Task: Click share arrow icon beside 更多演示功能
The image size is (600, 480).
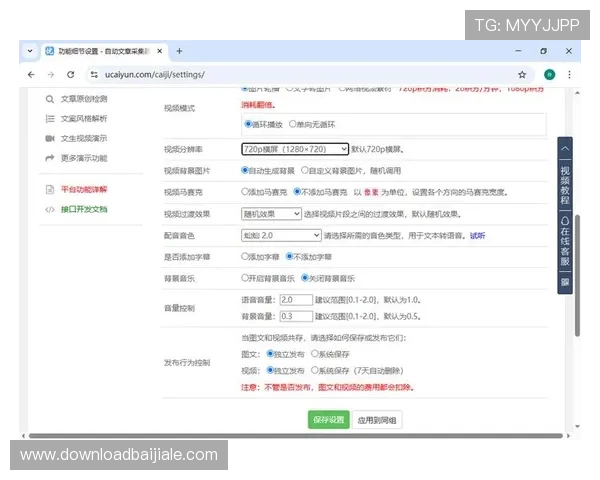Action: pos(50,158)
